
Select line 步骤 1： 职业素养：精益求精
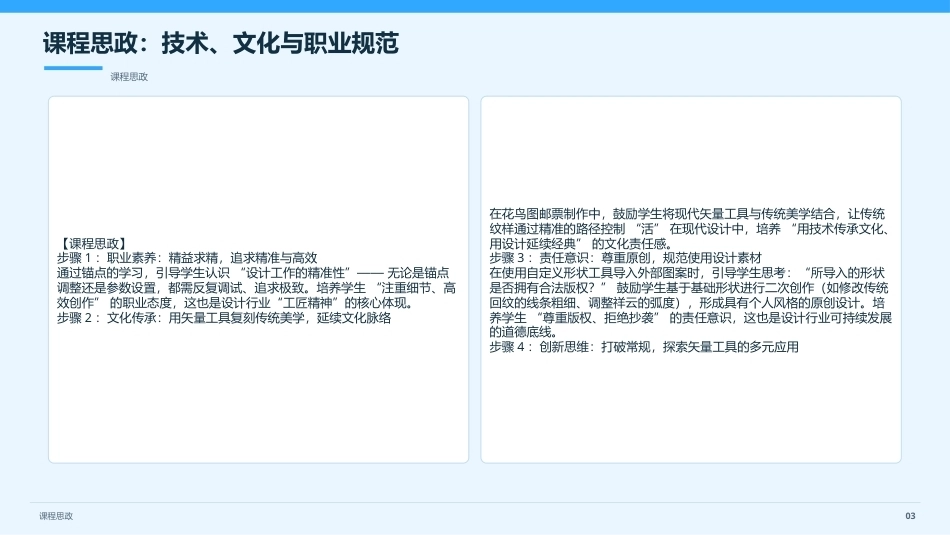(187, 258)
